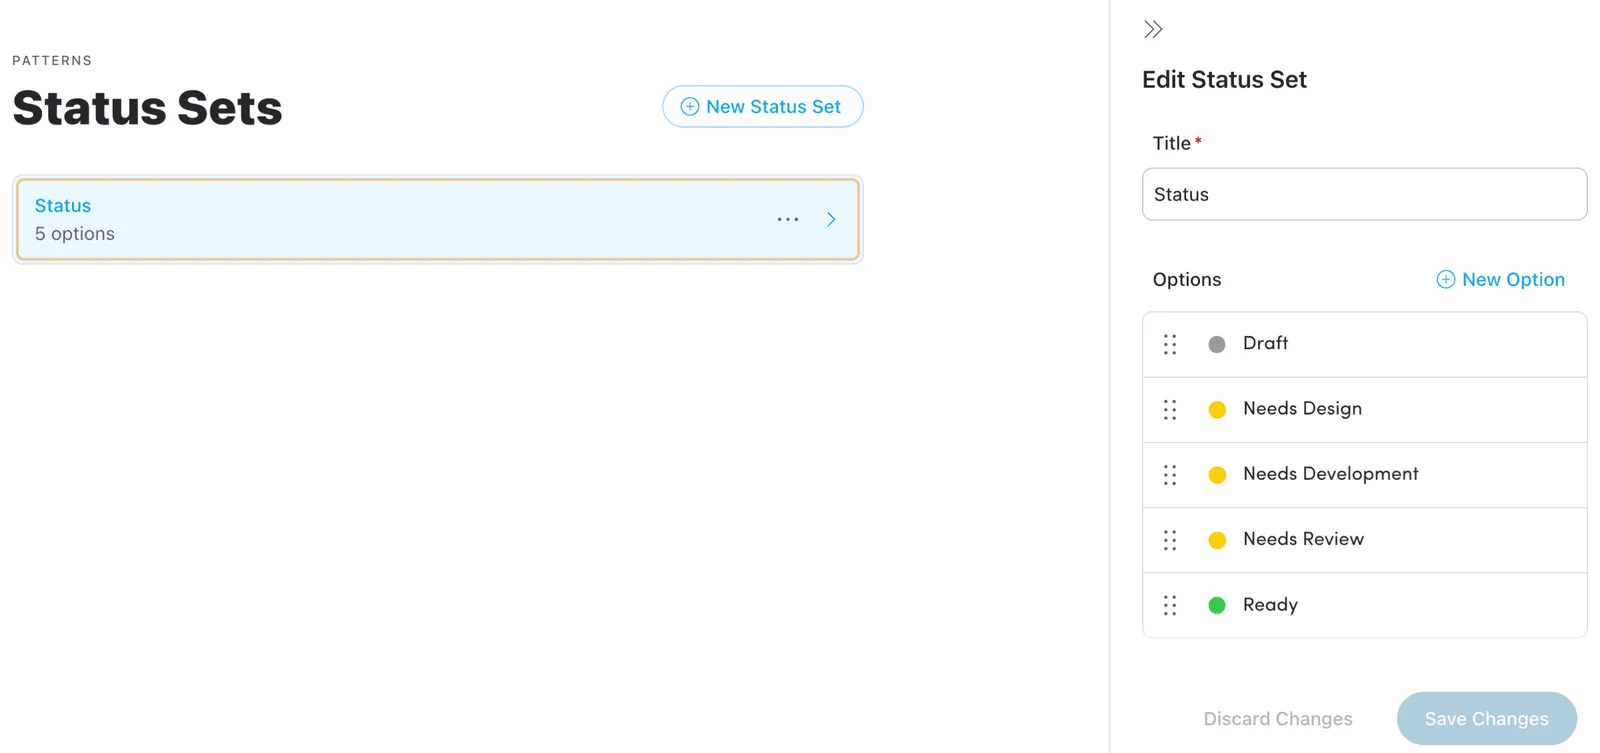
Task: Select the Needs Review option text
Action: pyautogui.click(x=1303, y=539)
